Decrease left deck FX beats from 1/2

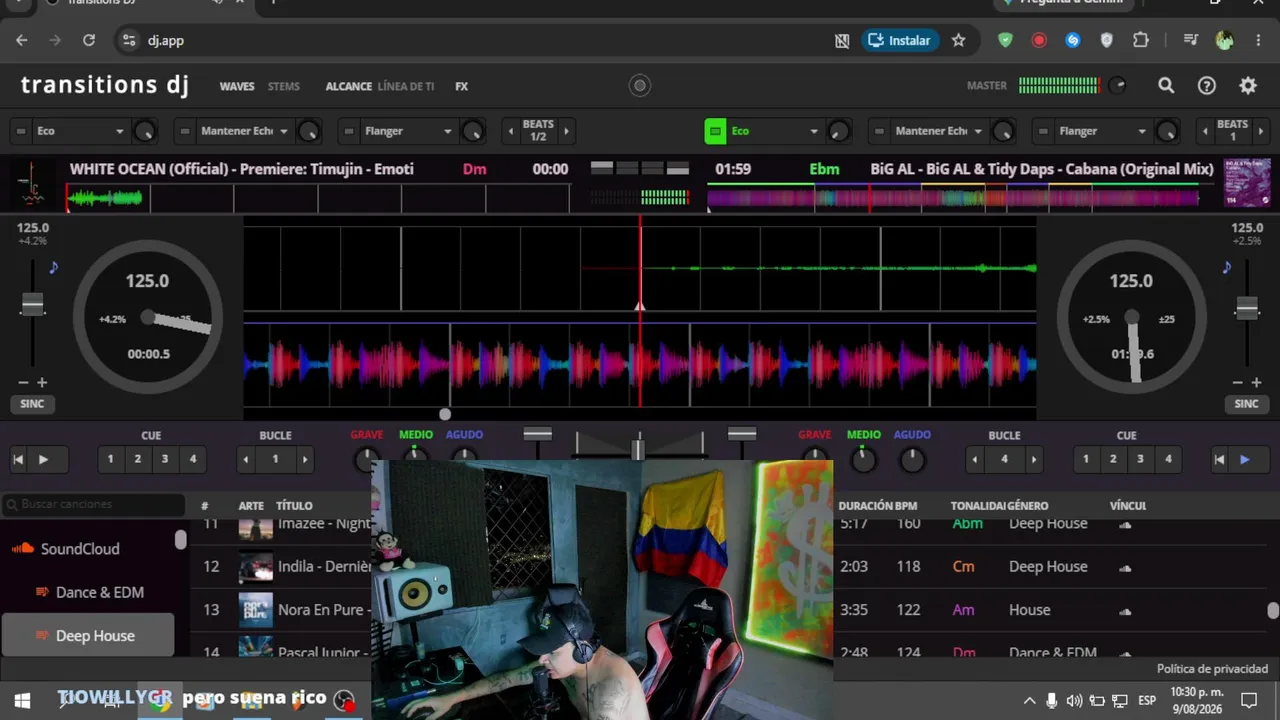pos(511,131)
